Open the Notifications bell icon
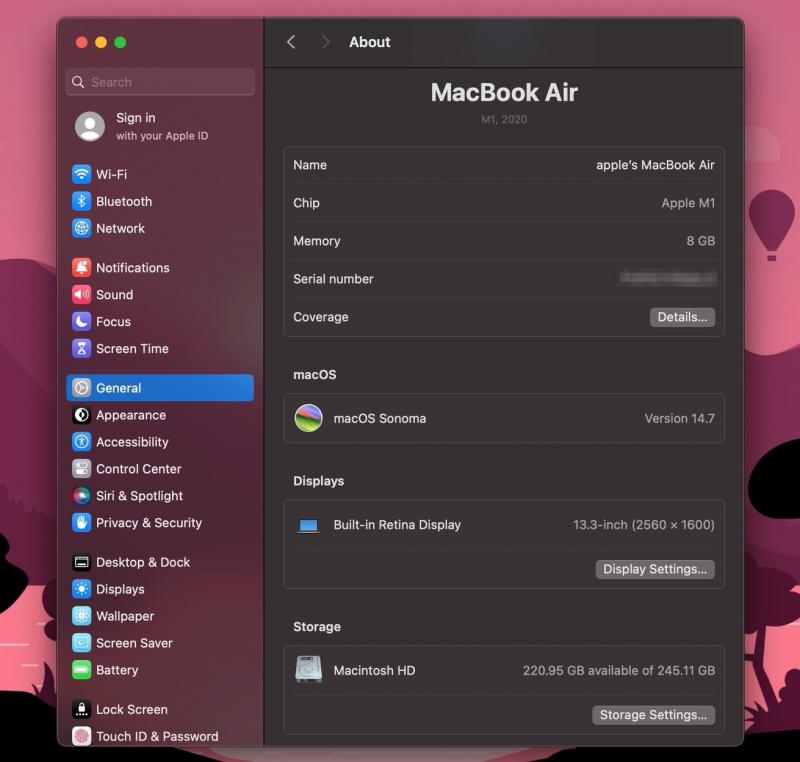The width and height of the screenshot is (800, 762). (81, 268)
